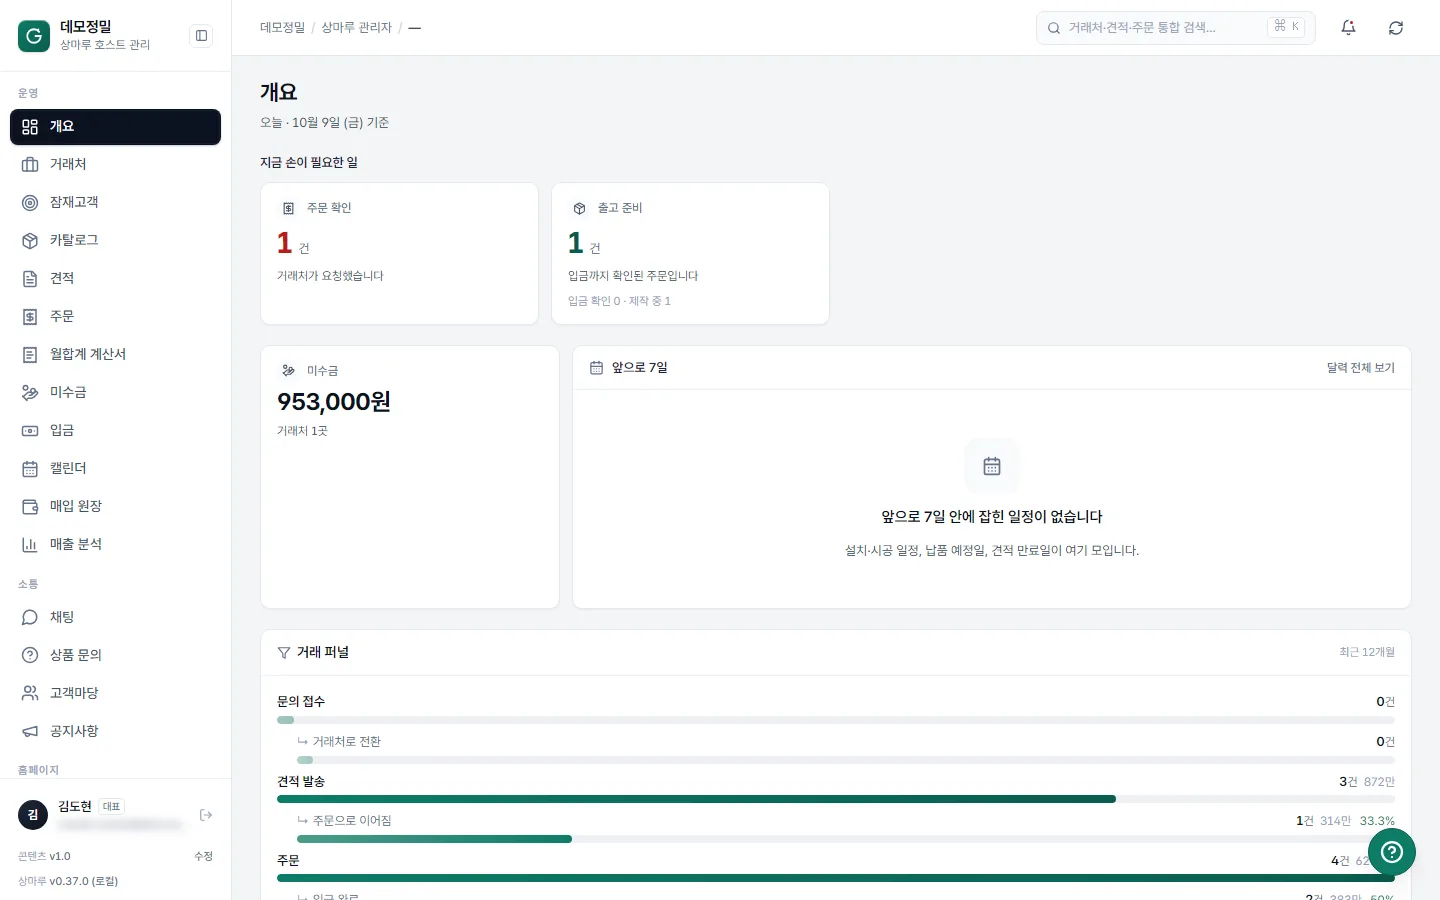Open 입금 sidebar menu
The width and height of the screenshot is (1440, 900).
(x=115, y=430)
